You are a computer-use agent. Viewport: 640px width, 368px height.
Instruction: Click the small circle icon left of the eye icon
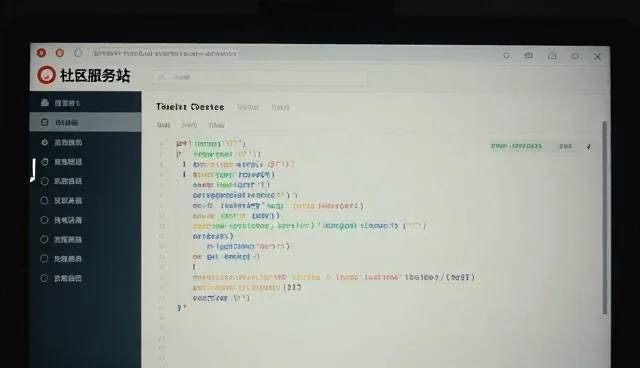pyautogui.click(x=506, y=55)
